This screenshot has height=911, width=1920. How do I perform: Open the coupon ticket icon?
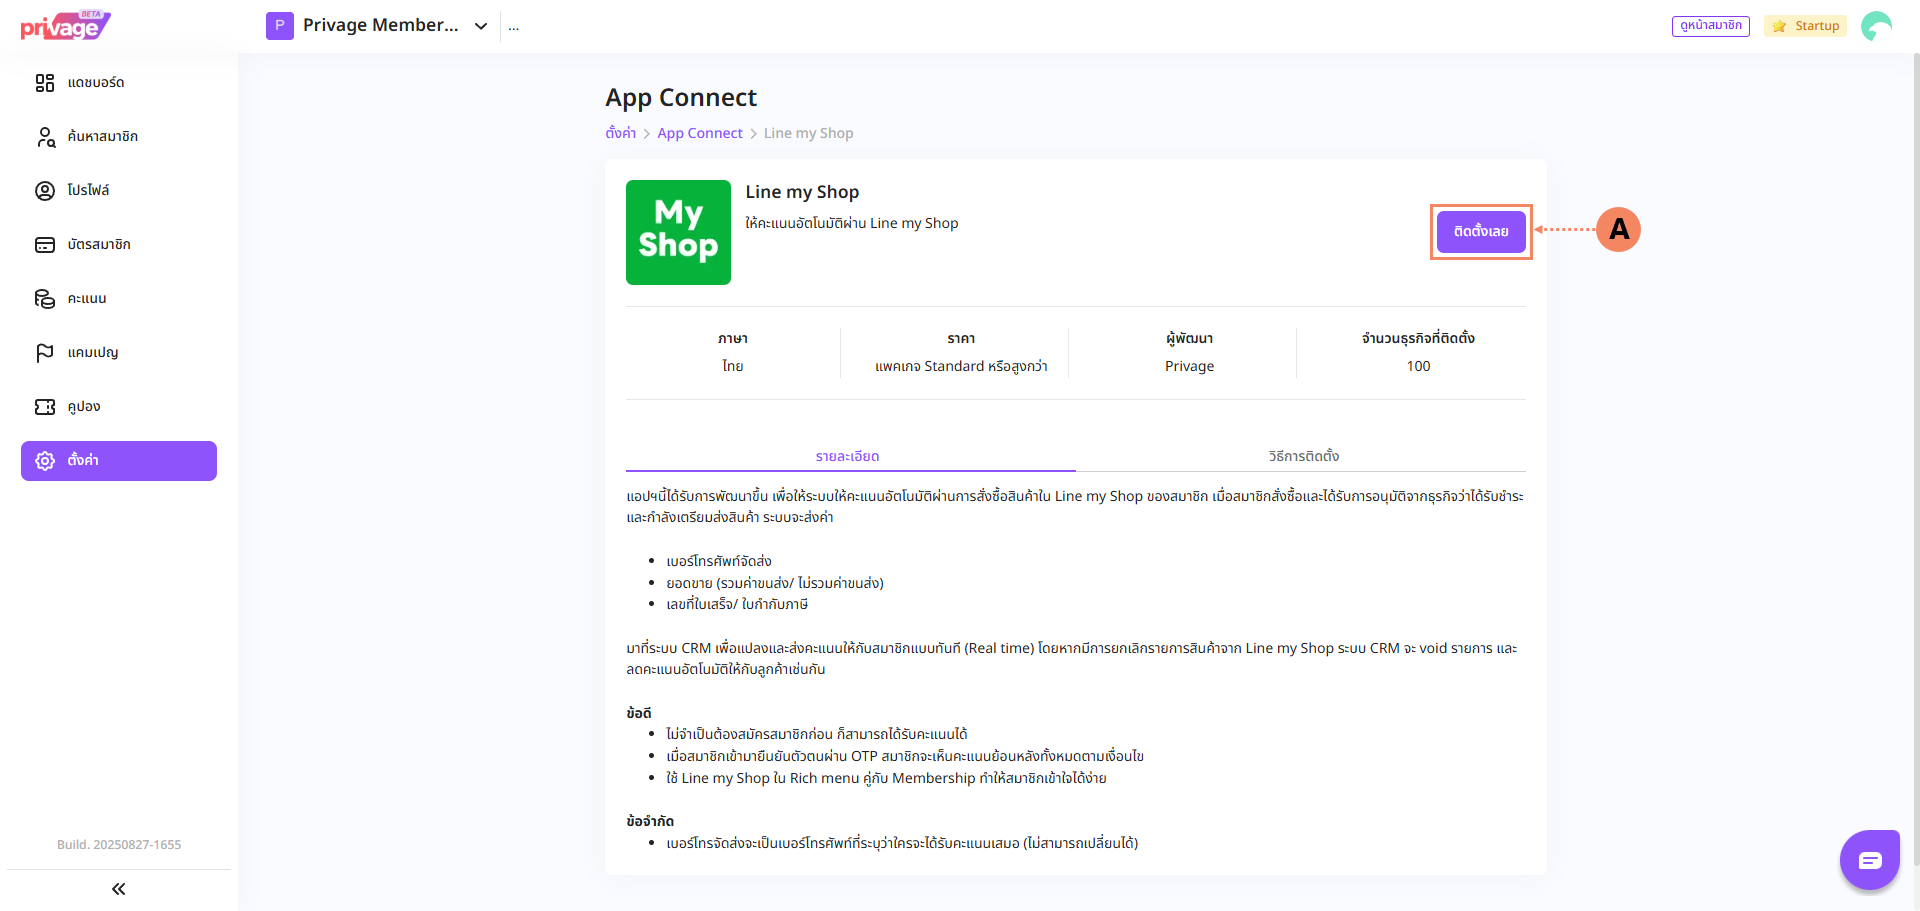click(45, 407)
